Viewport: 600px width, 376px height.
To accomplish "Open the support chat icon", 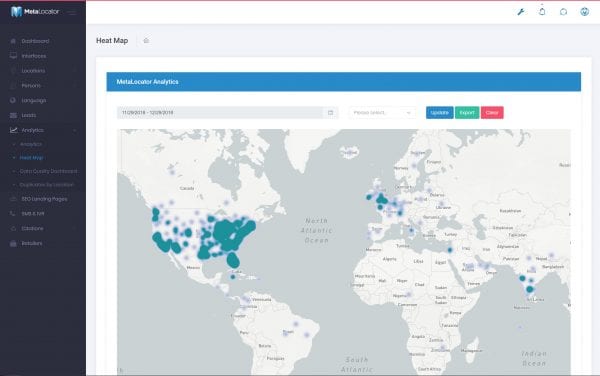I will point(563,12).
